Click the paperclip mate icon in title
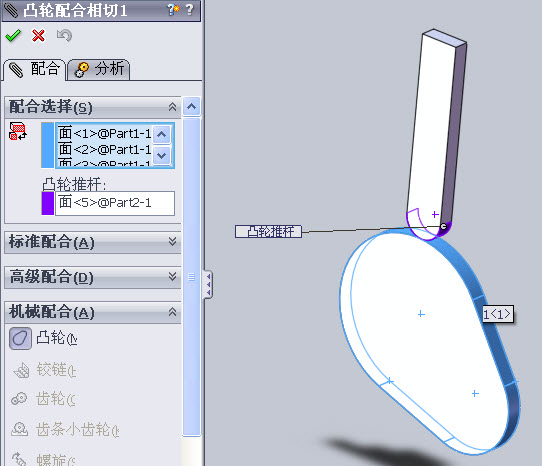 click(11, 10)
